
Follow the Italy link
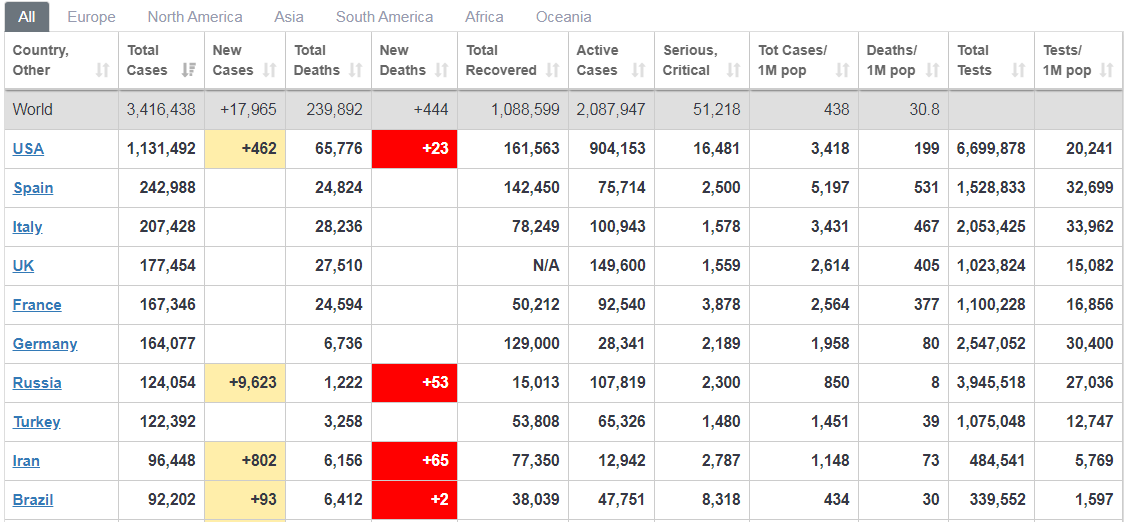point(27,227)
